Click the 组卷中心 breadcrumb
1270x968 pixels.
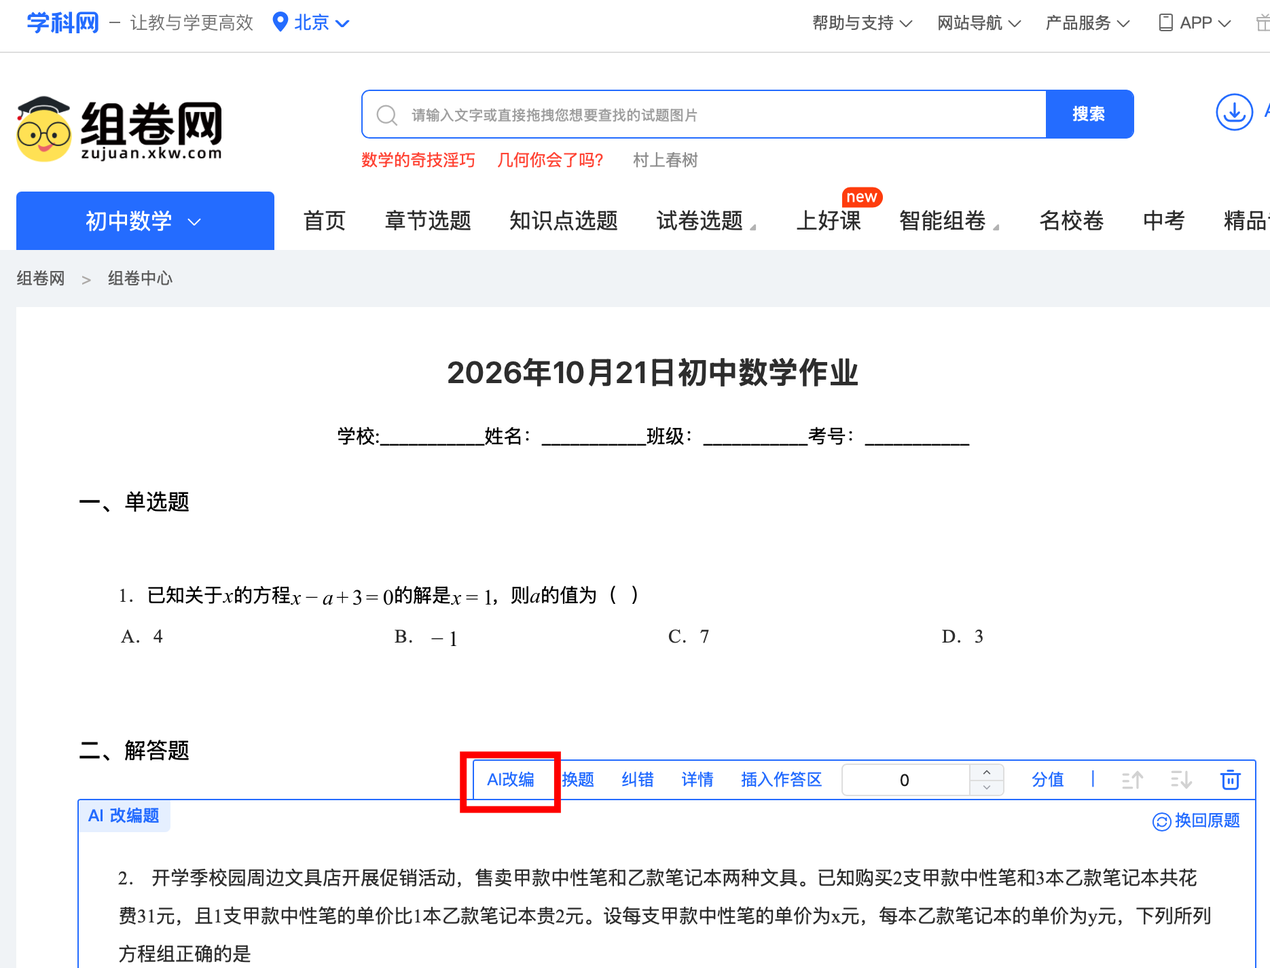[140, 278]
